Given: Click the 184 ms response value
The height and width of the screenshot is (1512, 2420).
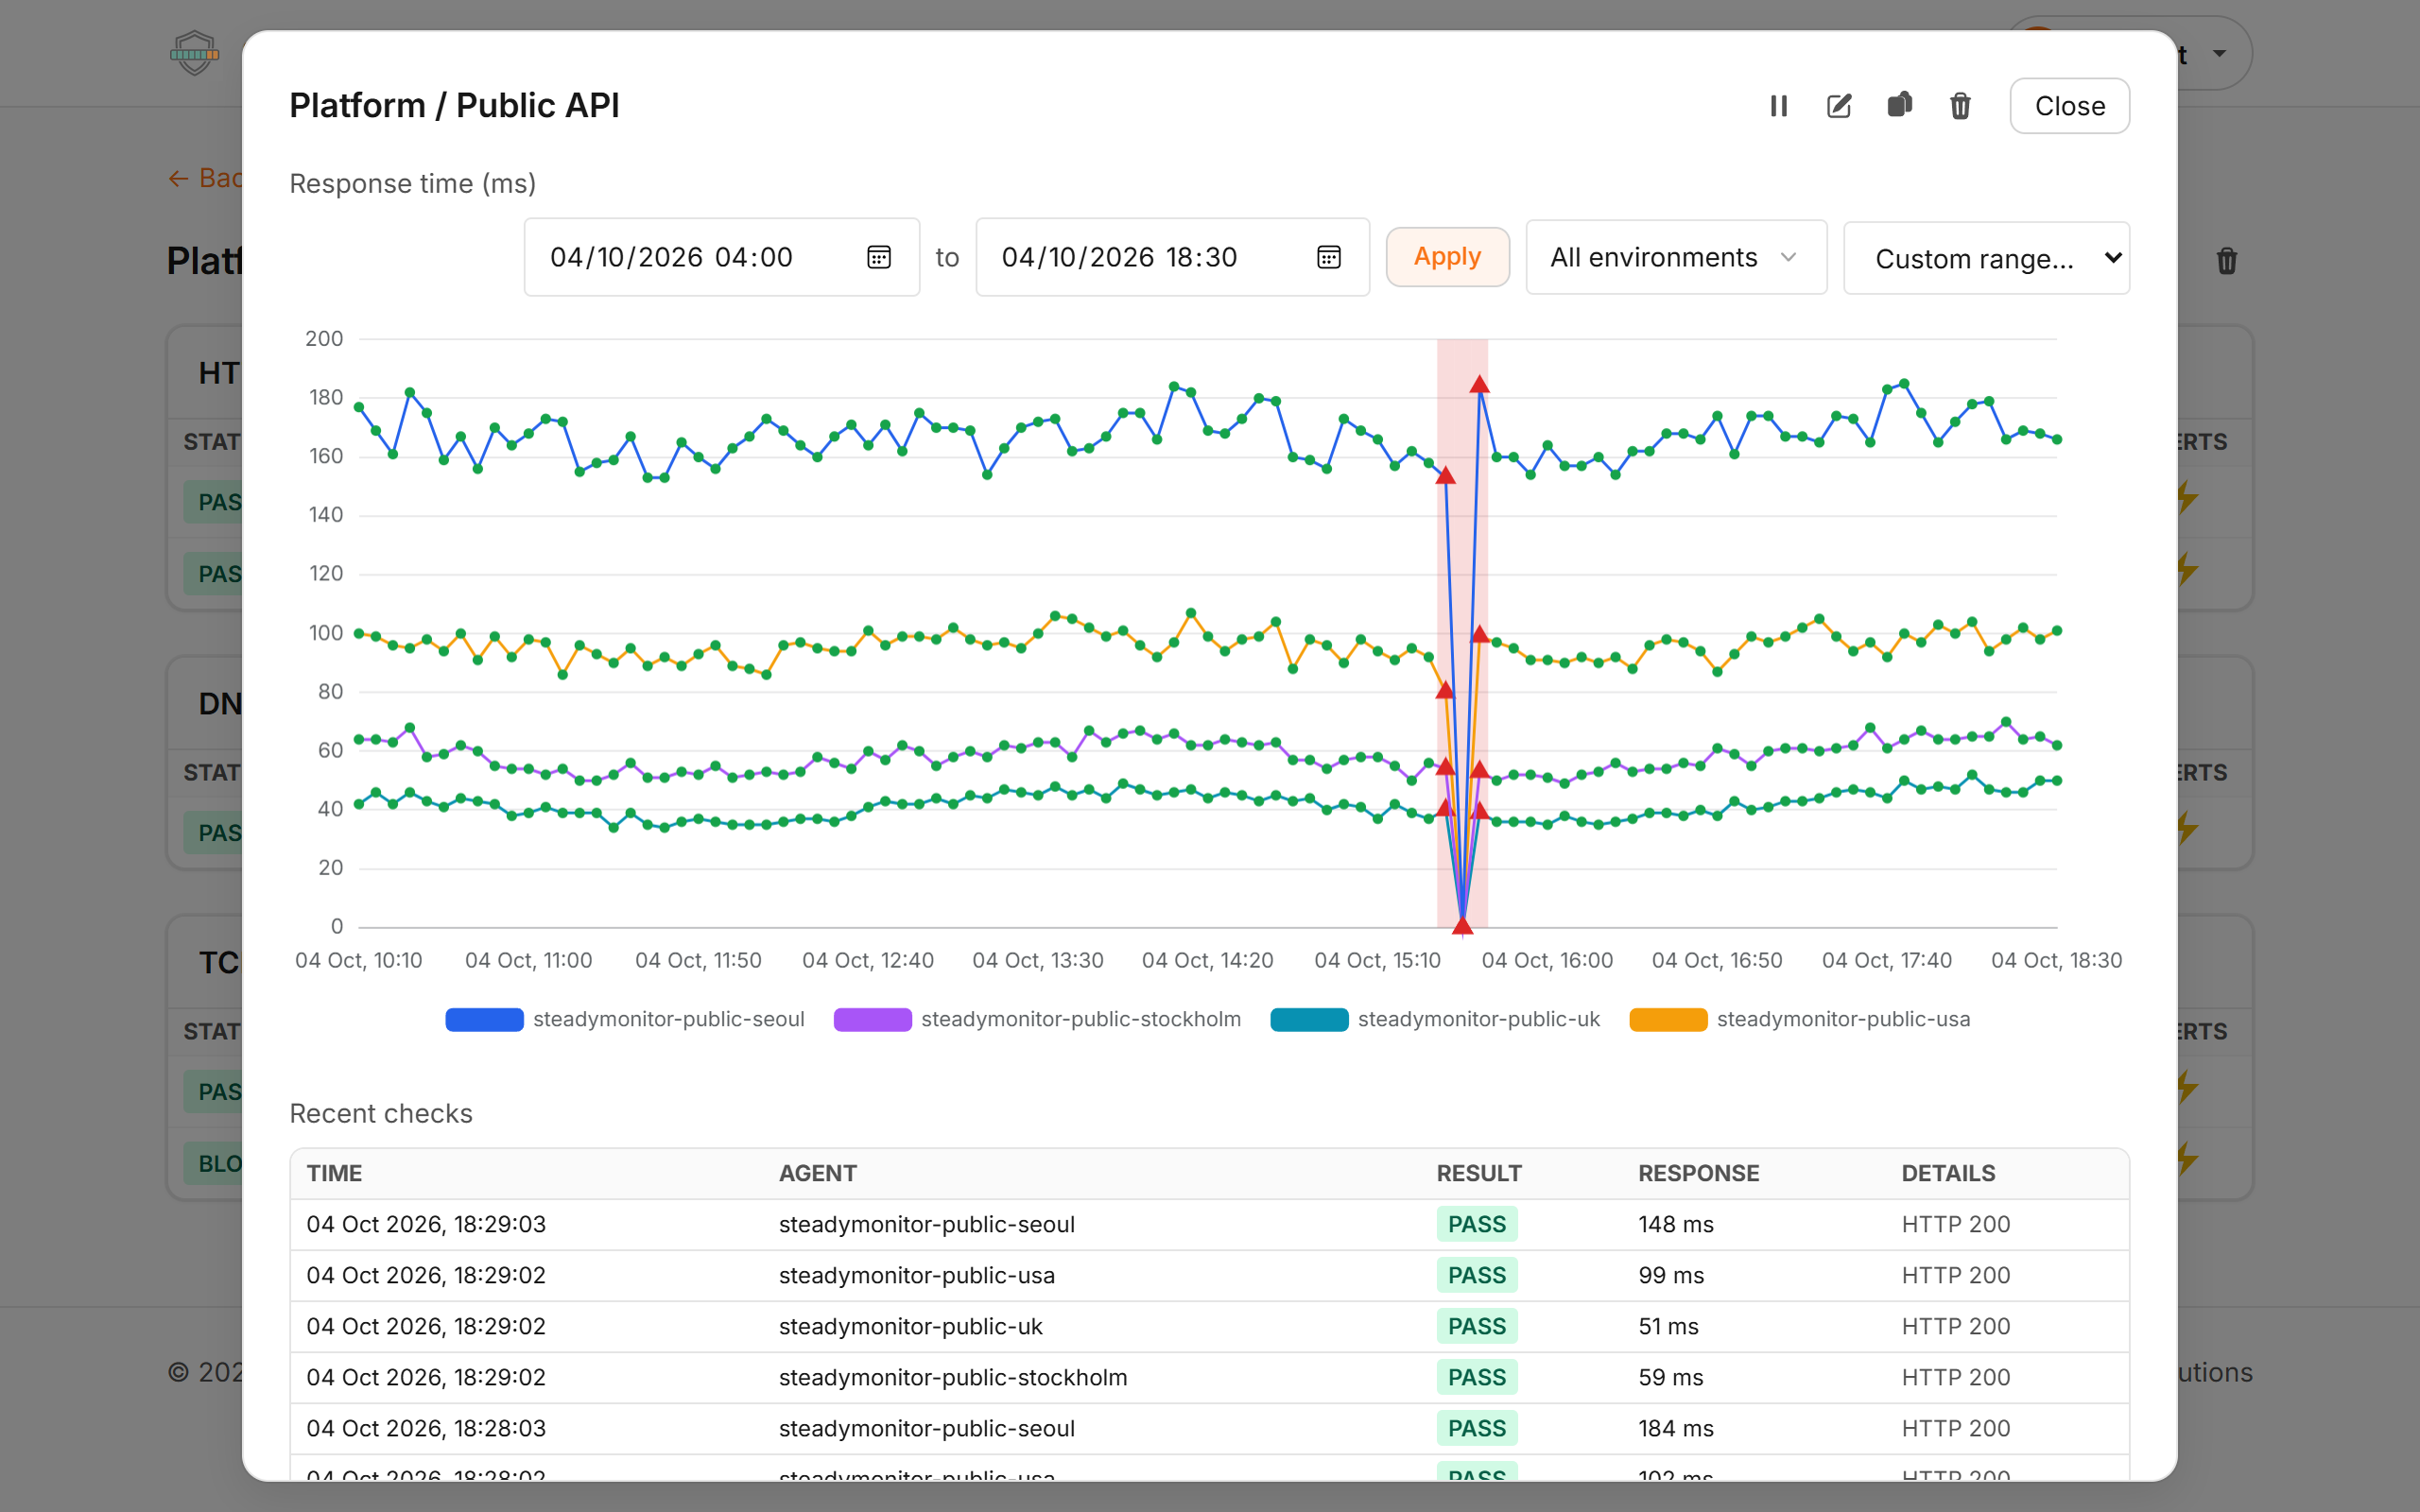Looking at the screenshot, I should [1675, 1428].
